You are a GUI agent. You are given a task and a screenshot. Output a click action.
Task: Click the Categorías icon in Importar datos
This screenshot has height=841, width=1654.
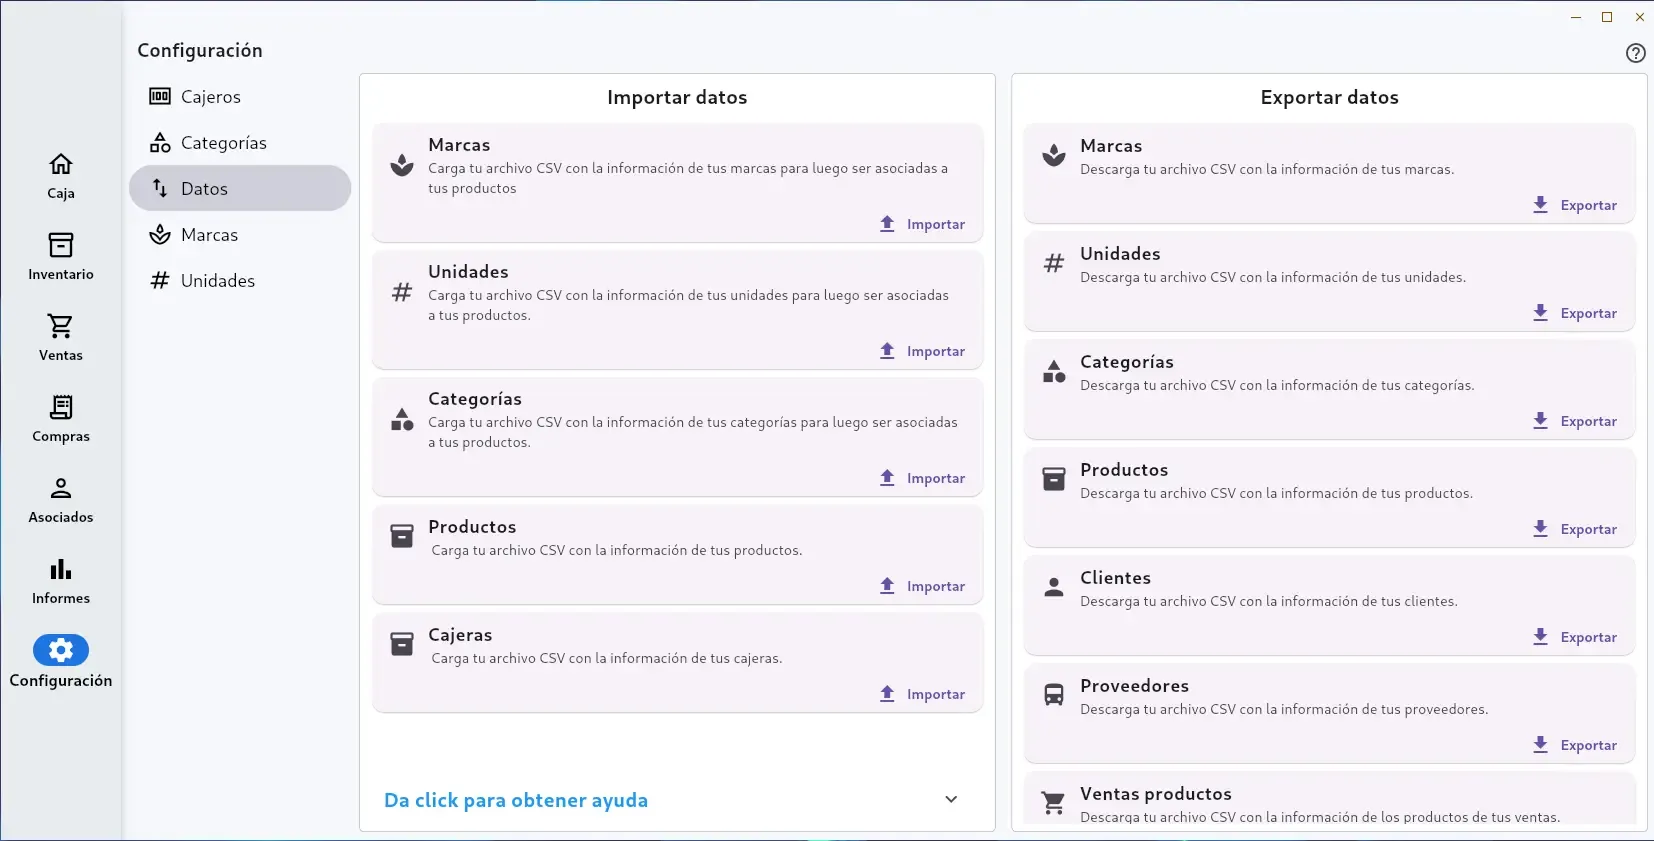pyautogui.click(x=402, y=419)
